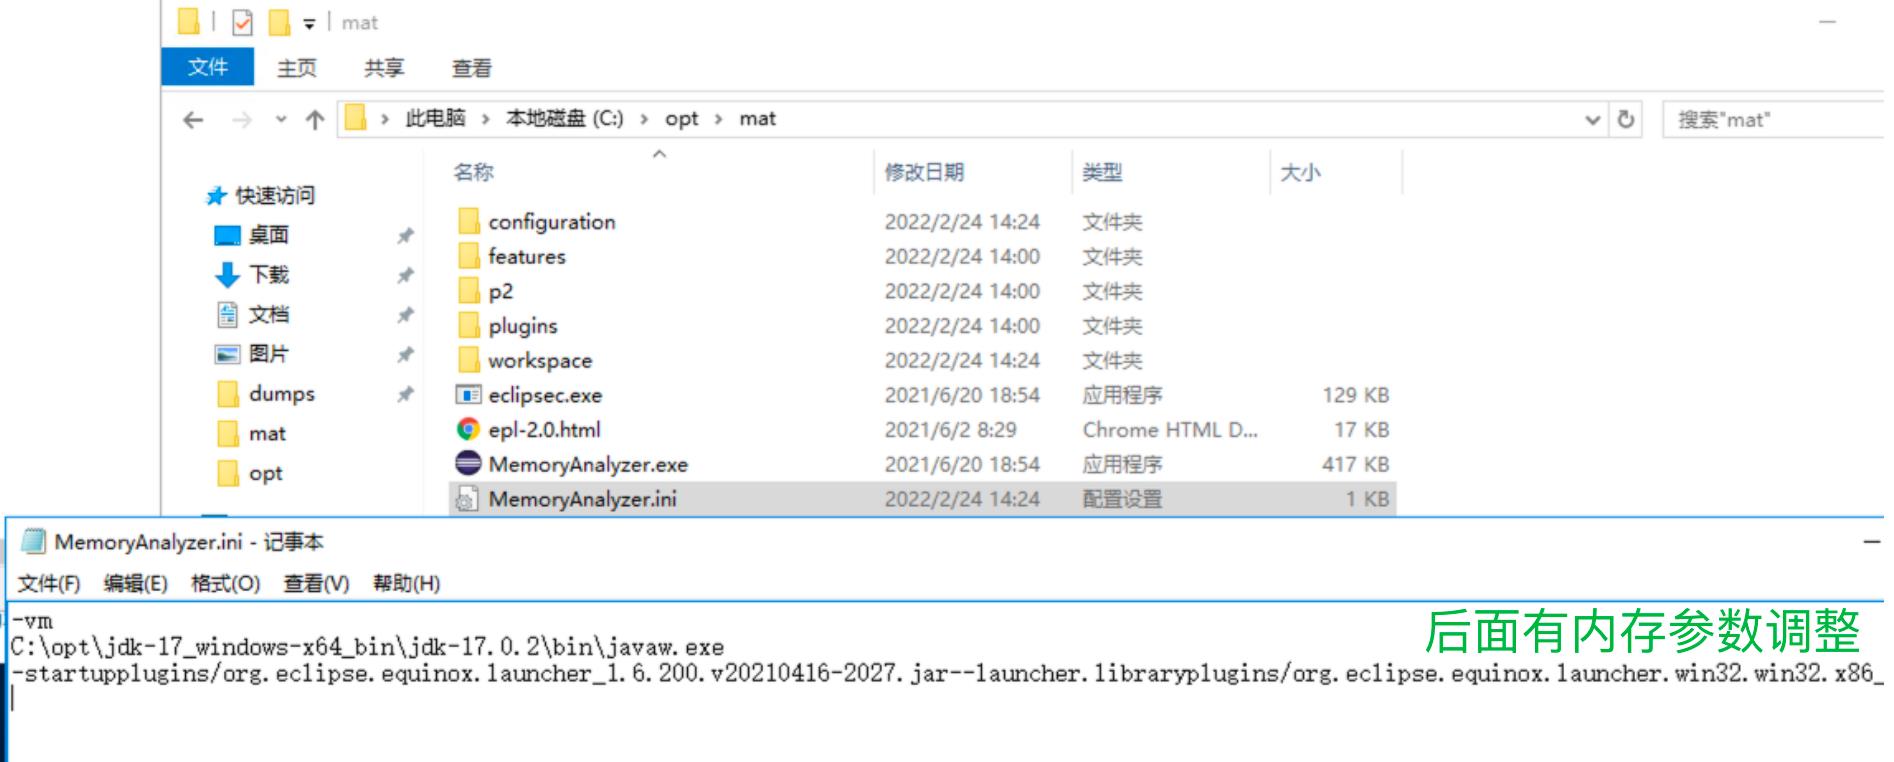The width and height of the screenshot is (1894, 762).
Task: Click pin icon beside 桌面
Action: 405,236
